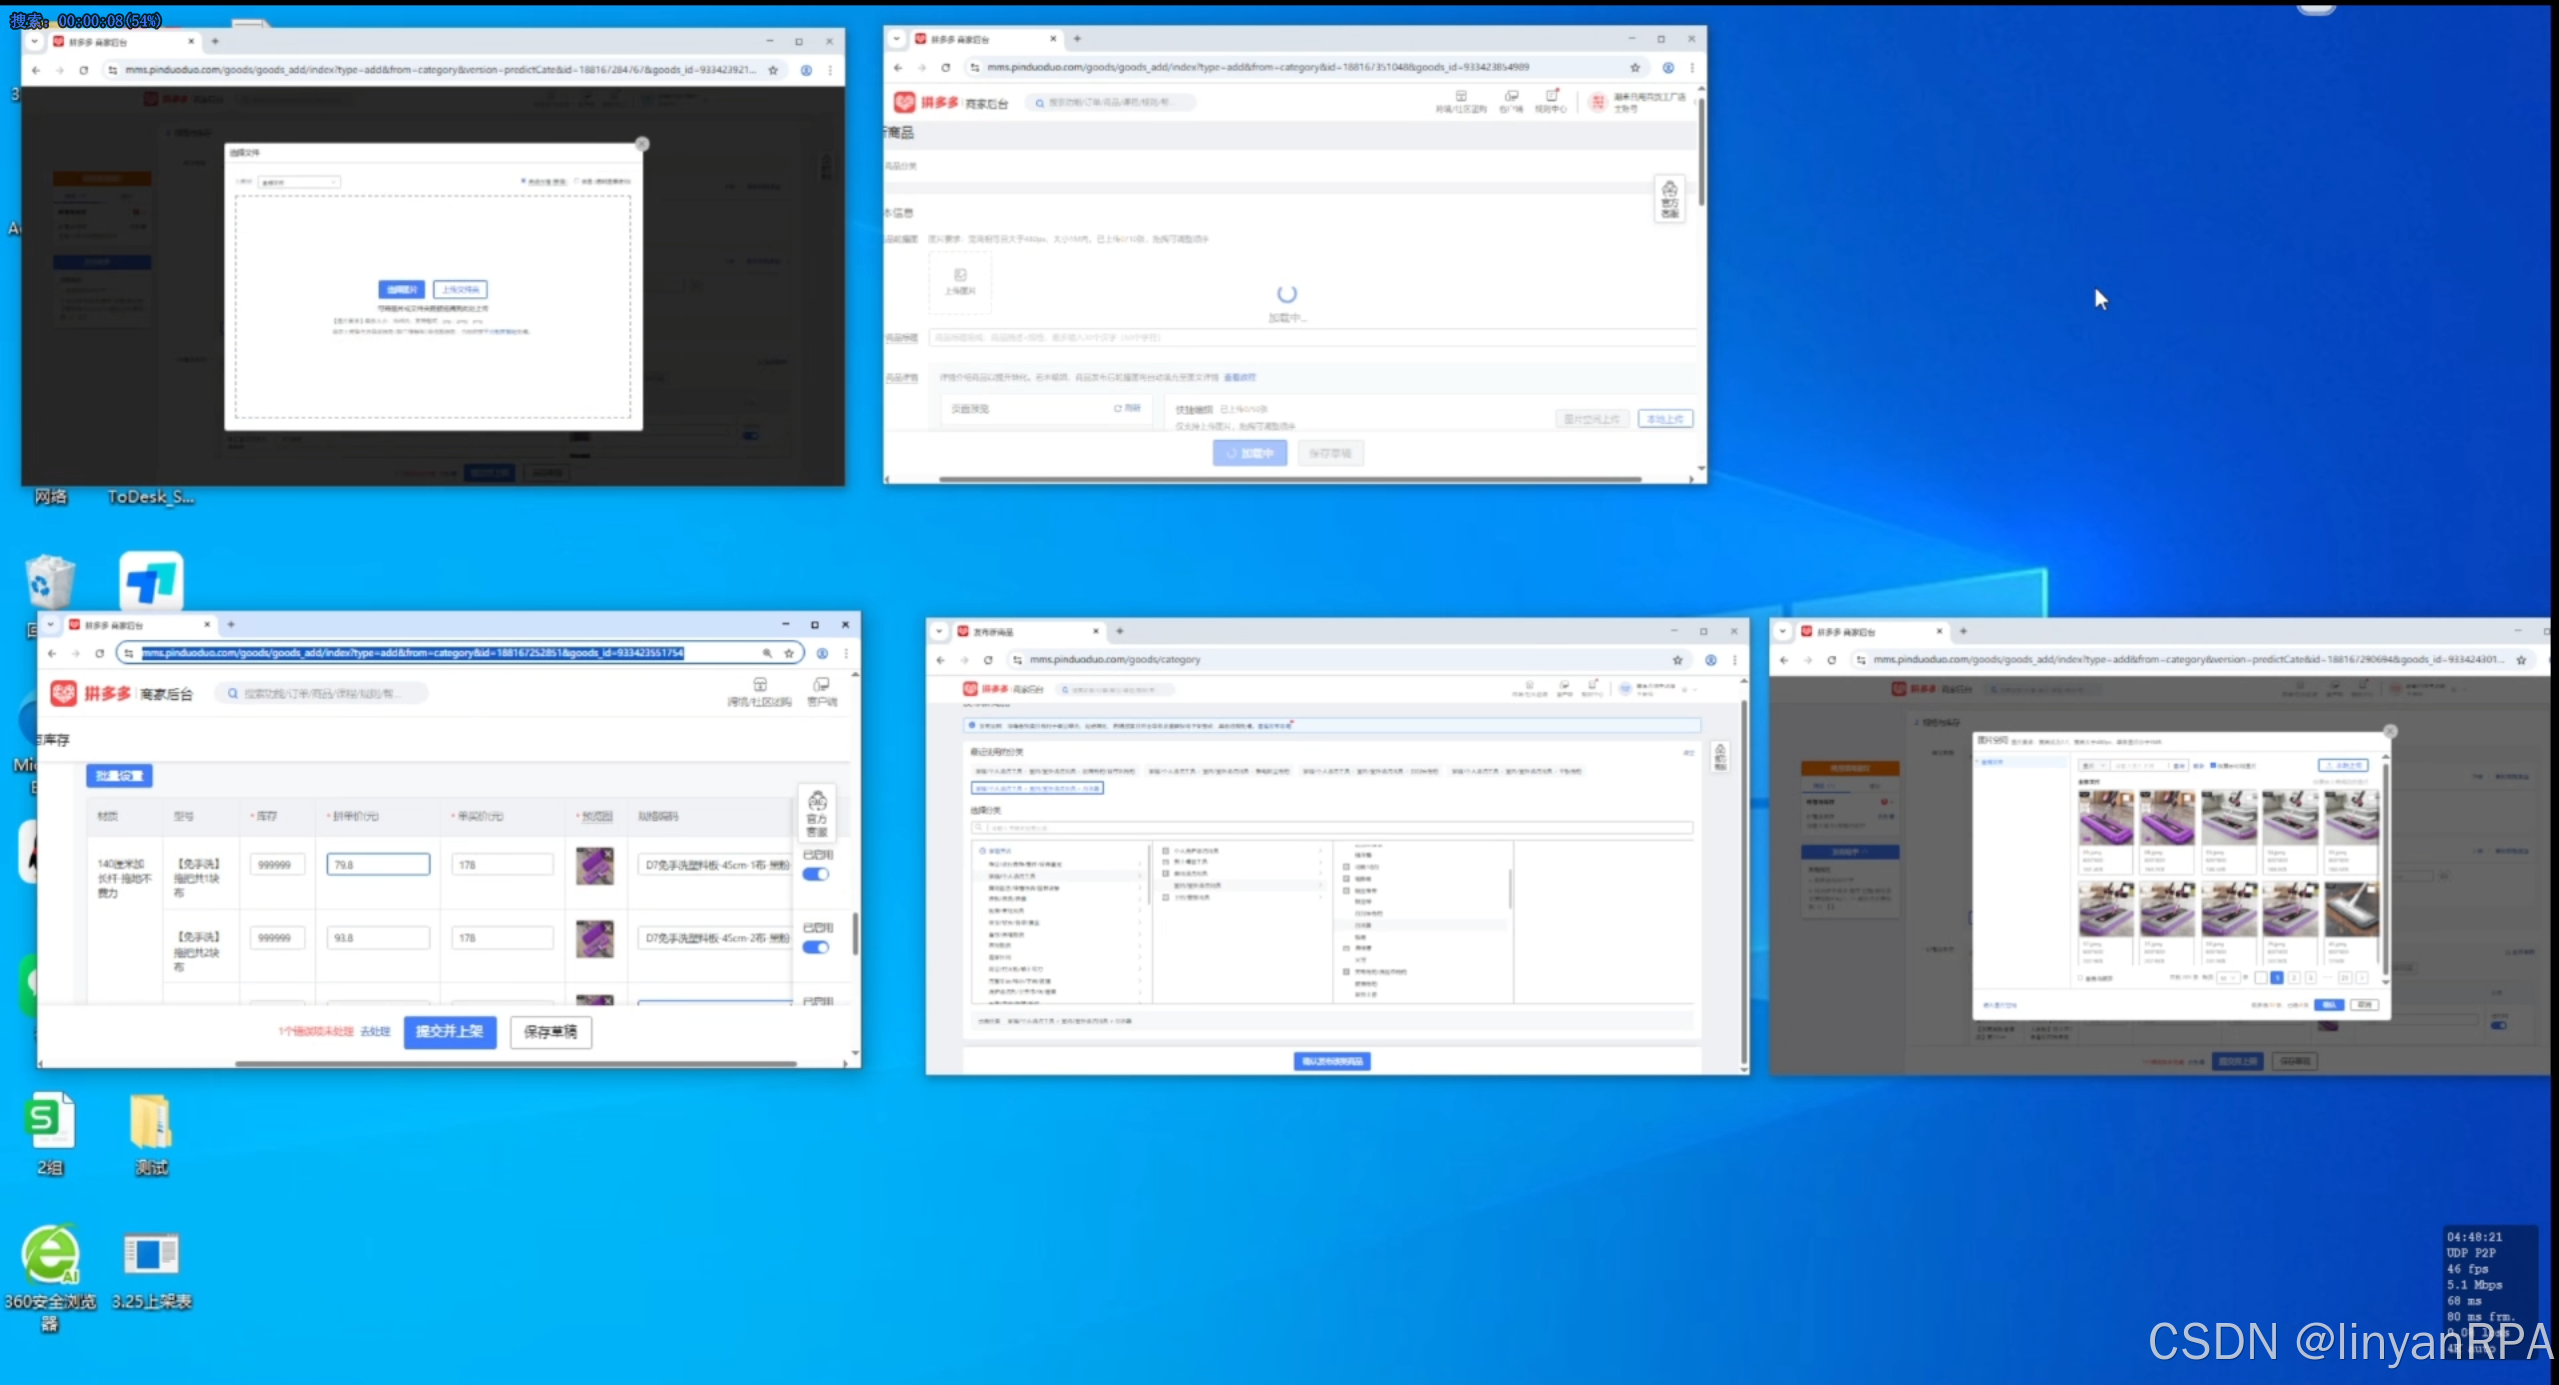
Task: Click the reload icon in the goods/category window
Action: click(988, 660)
